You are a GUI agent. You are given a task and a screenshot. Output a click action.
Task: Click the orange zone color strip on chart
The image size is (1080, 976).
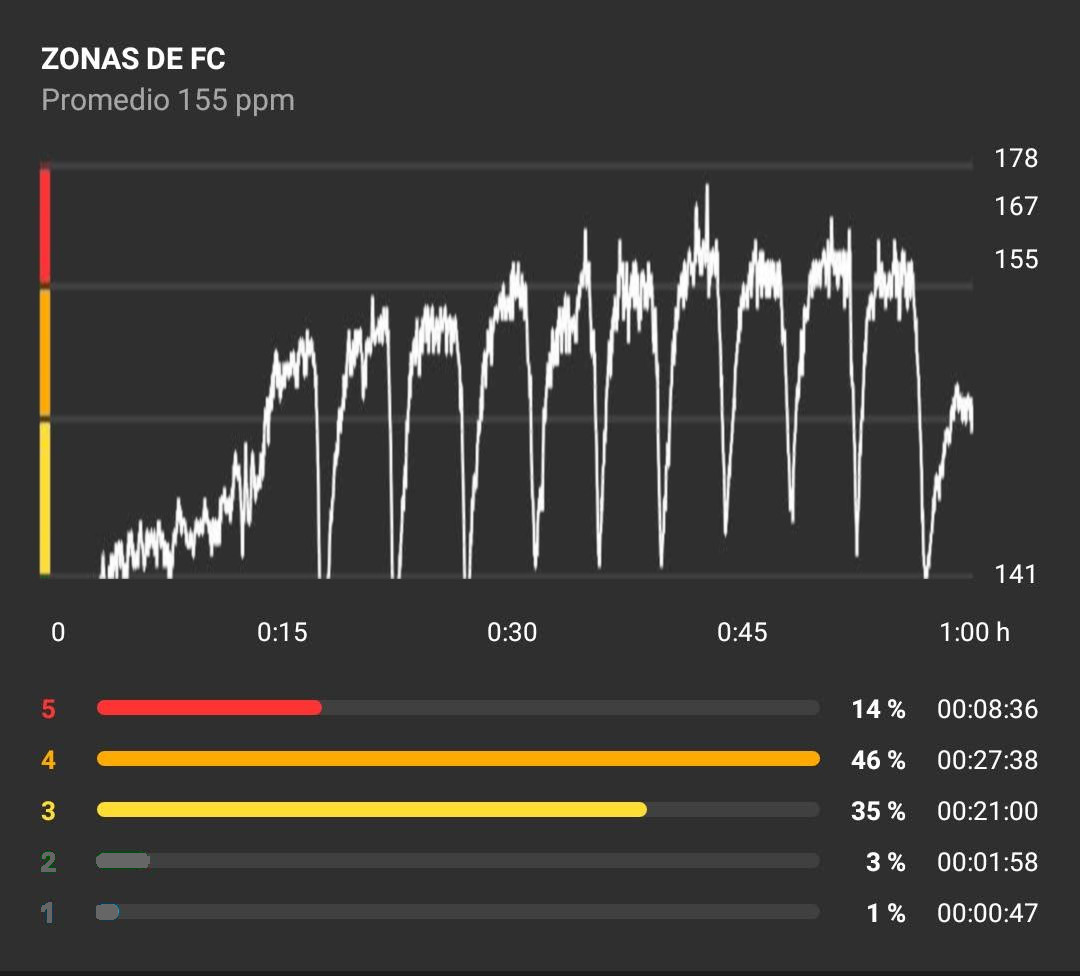[45, 352]
